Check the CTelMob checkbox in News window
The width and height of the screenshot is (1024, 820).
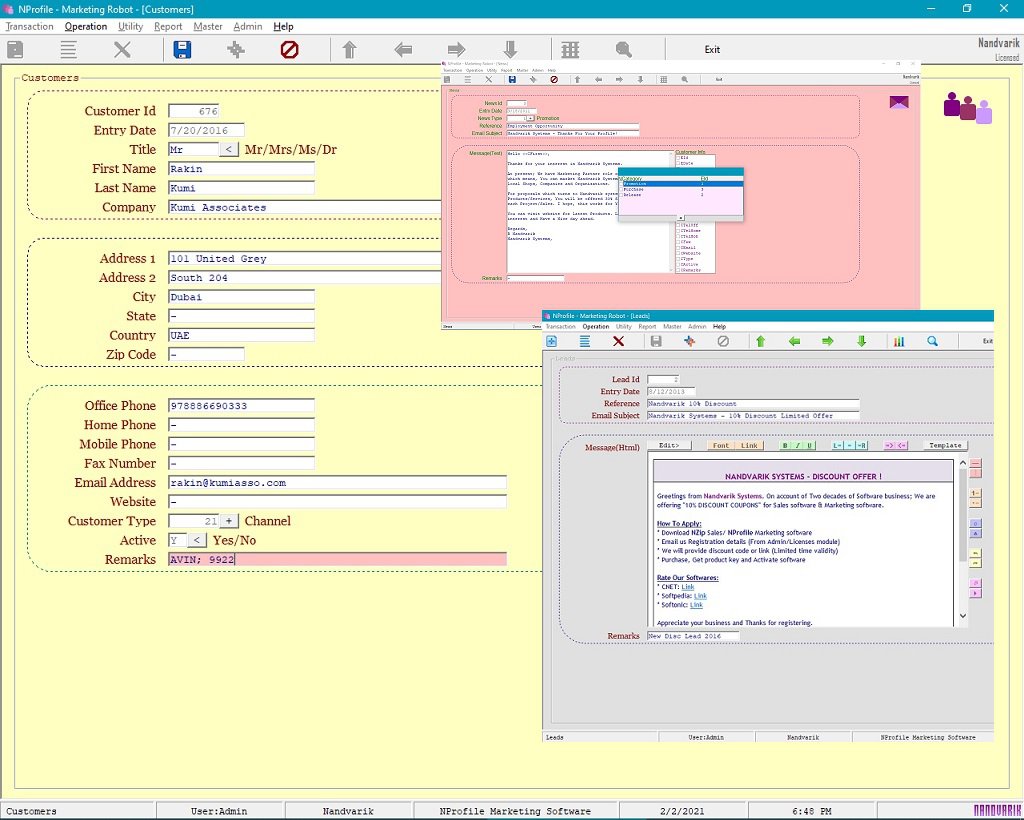coord(678,236)
